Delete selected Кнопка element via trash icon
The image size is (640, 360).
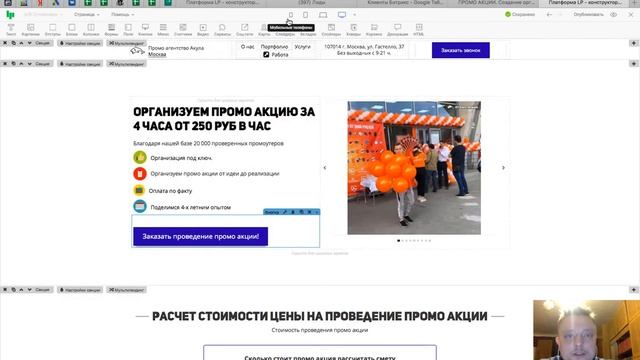(293, 212)
